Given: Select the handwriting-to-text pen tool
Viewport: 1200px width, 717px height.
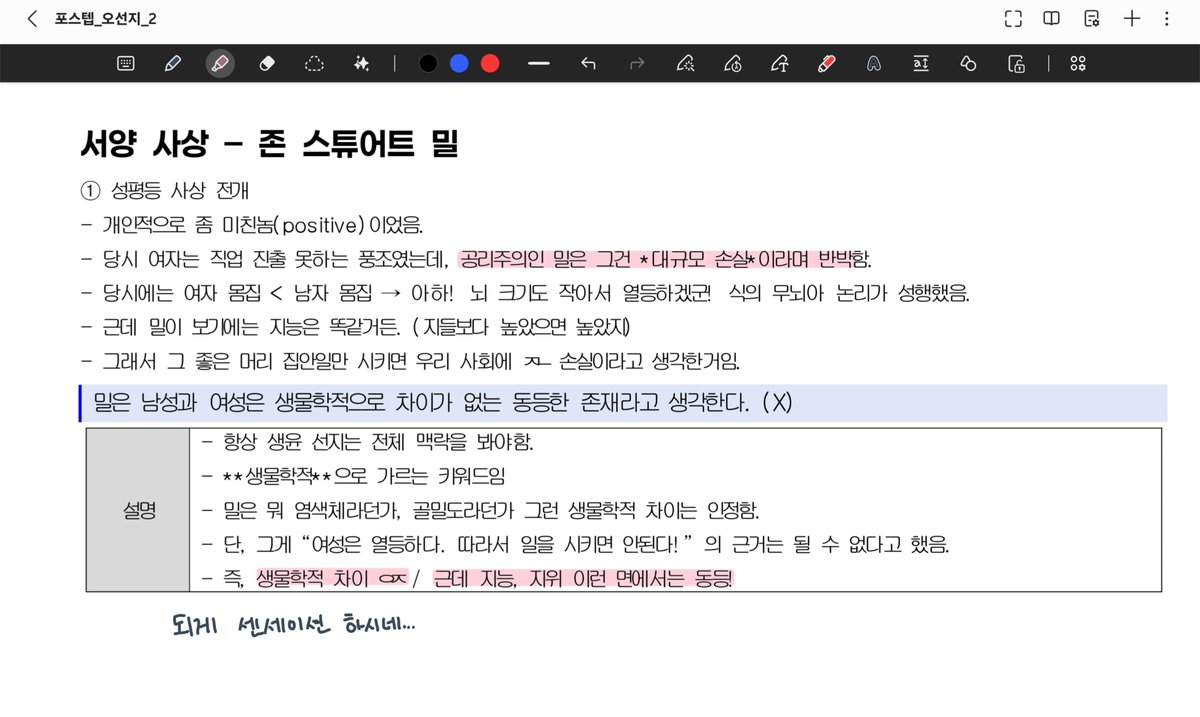Looking at the screenshot, I should (x=779, y=64).
